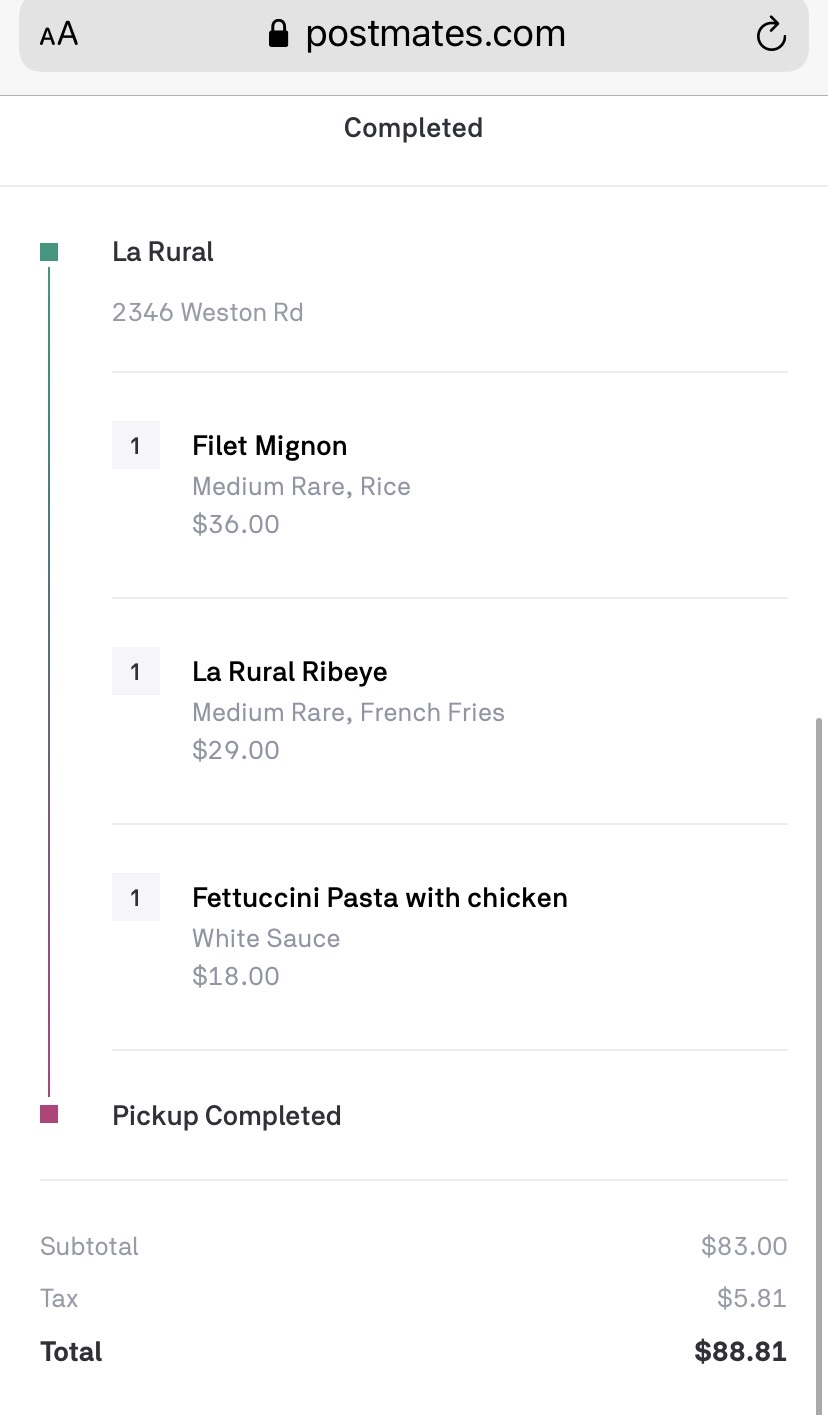
Task: Select the La Rural Ribeye item
Action: pyautogui.click(x=290, y=672)
